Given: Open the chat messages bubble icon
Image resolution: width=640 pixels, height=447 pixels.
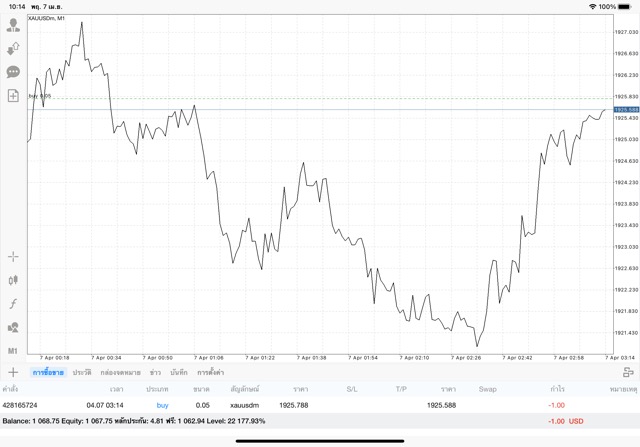Looking at the screenshot, I should (13, 72).
